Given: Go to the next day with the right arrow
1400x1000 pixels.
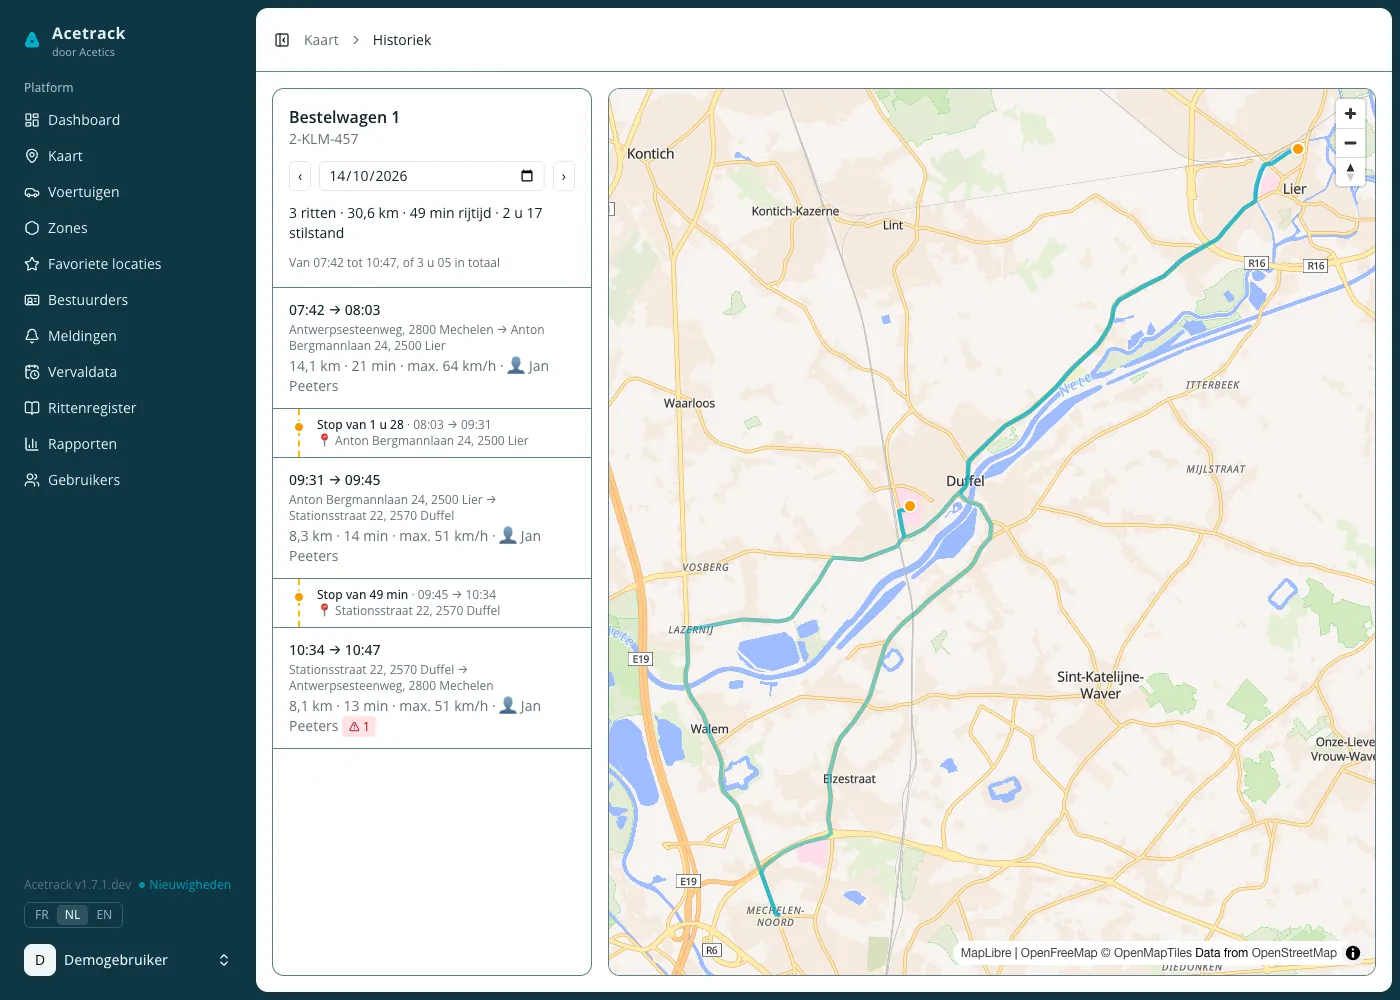Looking at the screenshot, I should pyautogui.click(x=564, y=176).
